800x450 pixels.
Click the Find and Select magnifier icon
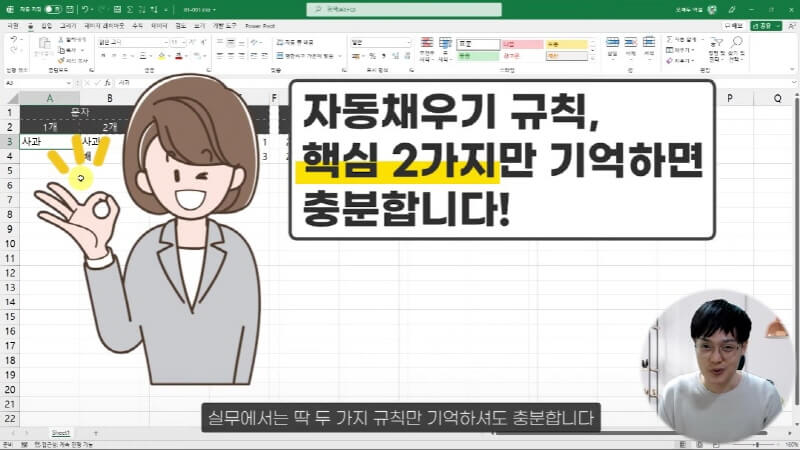[x=736, y=43]
